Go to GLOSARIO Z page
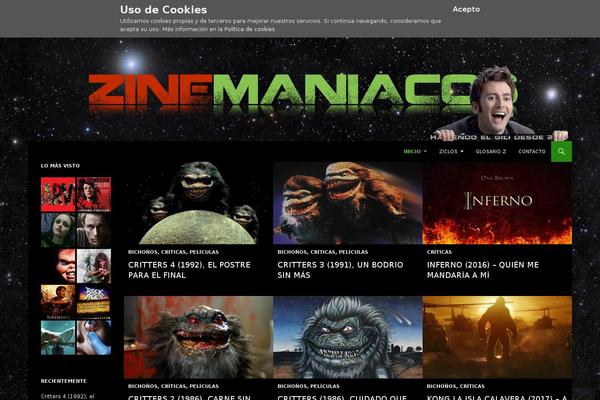Image resolution: width=600 pixels, height=400 pixels. [491, 152]
